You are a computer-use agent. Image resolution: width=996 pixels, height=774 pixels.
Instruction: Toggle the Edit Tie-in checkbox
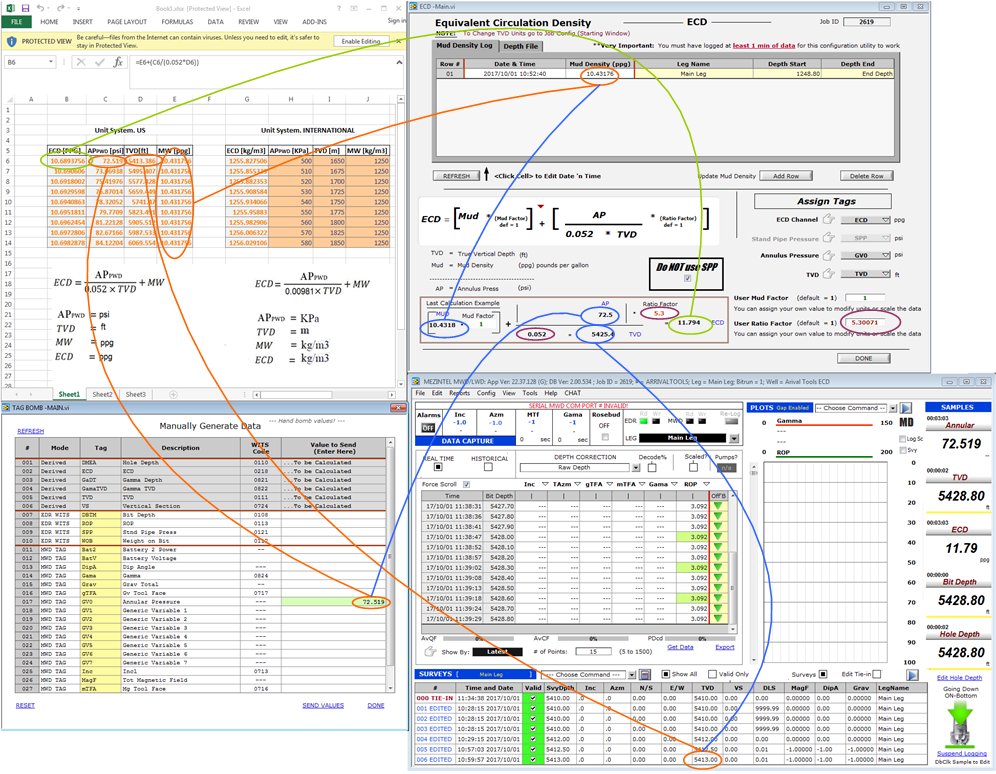pyautogui.click(x=877, y=674)
